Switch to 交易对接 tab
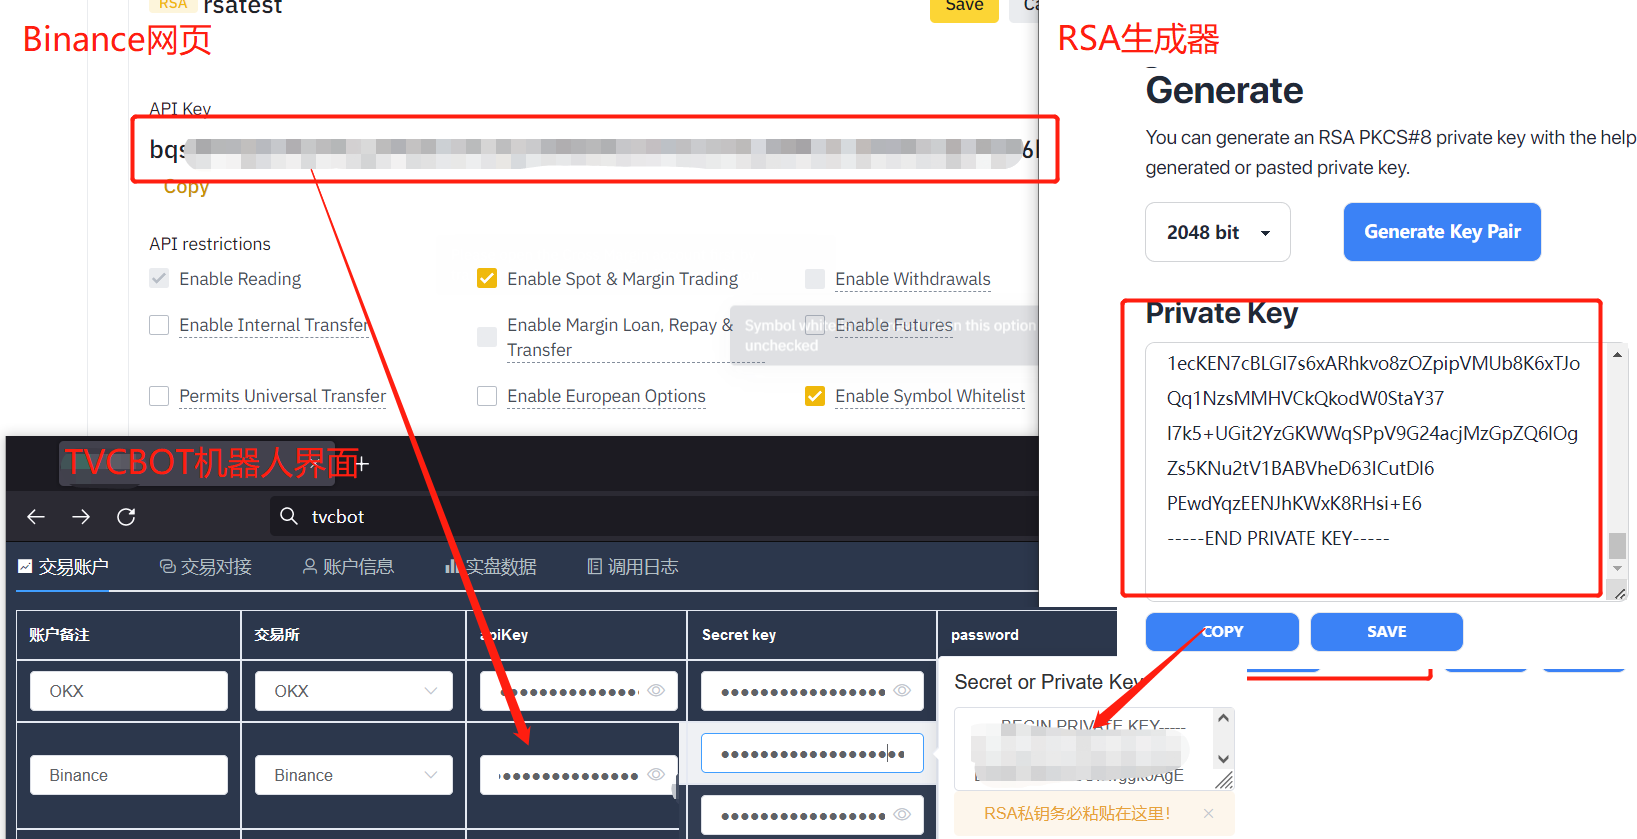The image size is (1637, 839). pyautogui.click(x=206, y=567)
